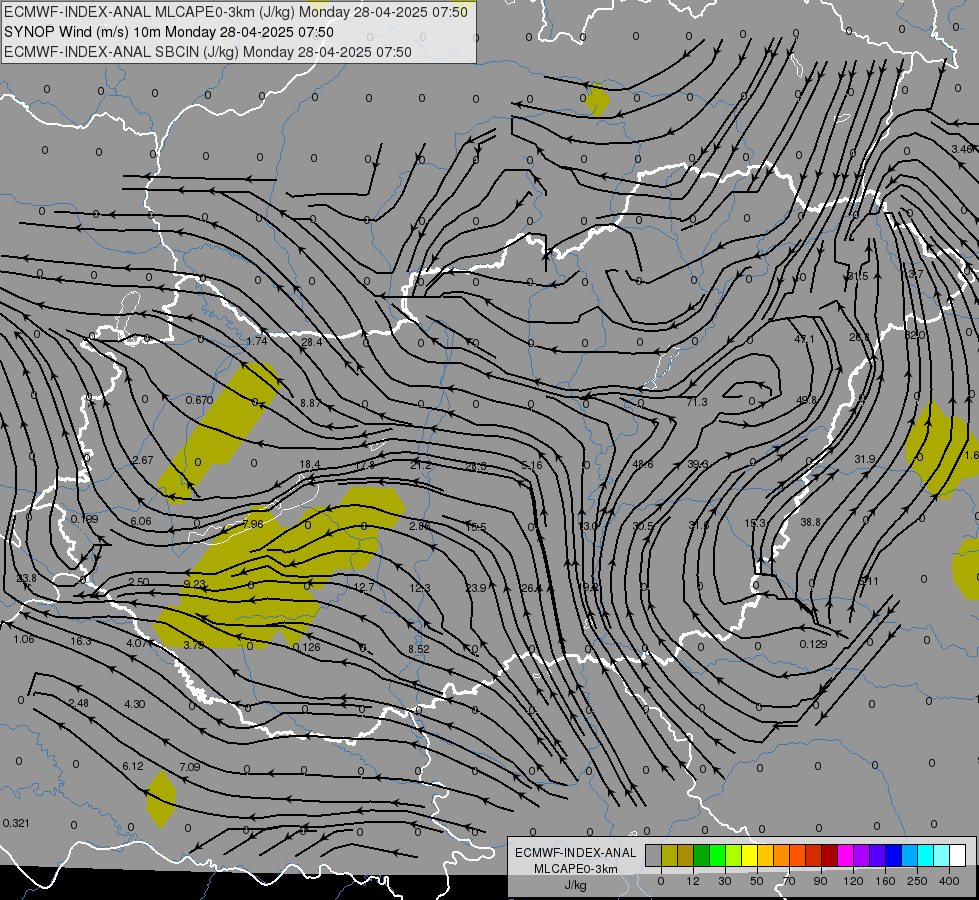The height and width of the screenshot is (900, 979).
Task: Click the 0.126 map value
Action: 306,646
